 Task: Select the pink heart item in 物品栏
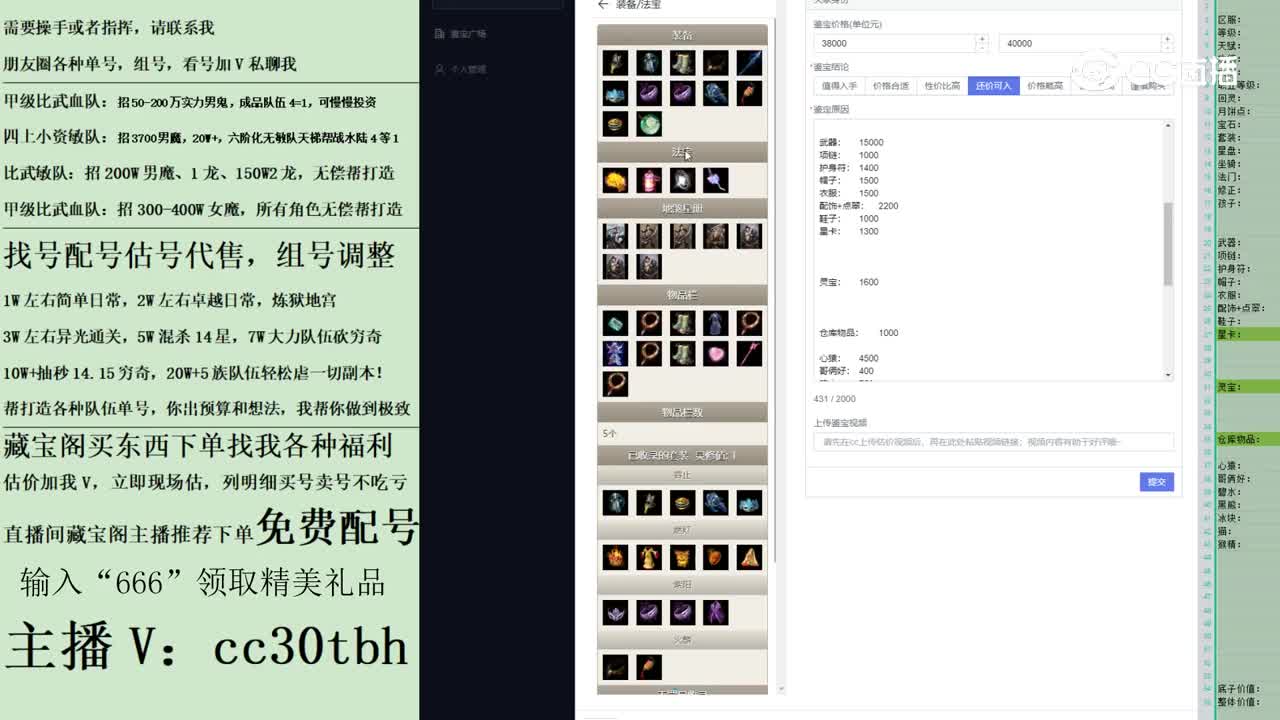pyautogui.click(x=716, y=353)
